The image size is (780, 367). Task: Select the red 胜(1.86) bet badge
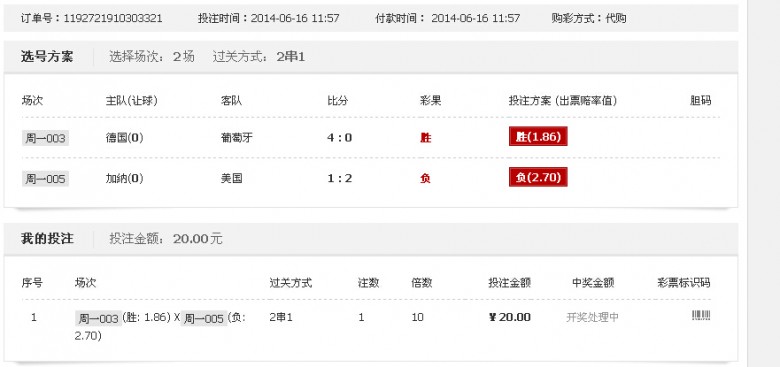[538, 137]
